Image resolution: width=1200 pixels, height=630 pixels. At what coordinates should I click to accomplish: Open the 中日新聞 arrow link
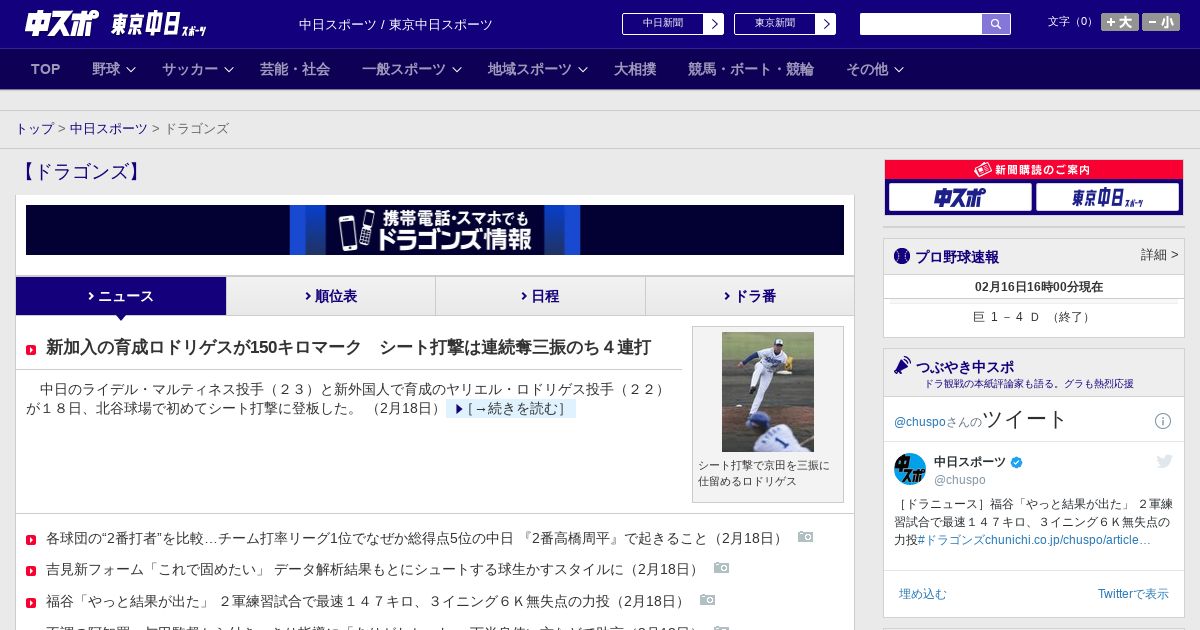pos(673,24)
